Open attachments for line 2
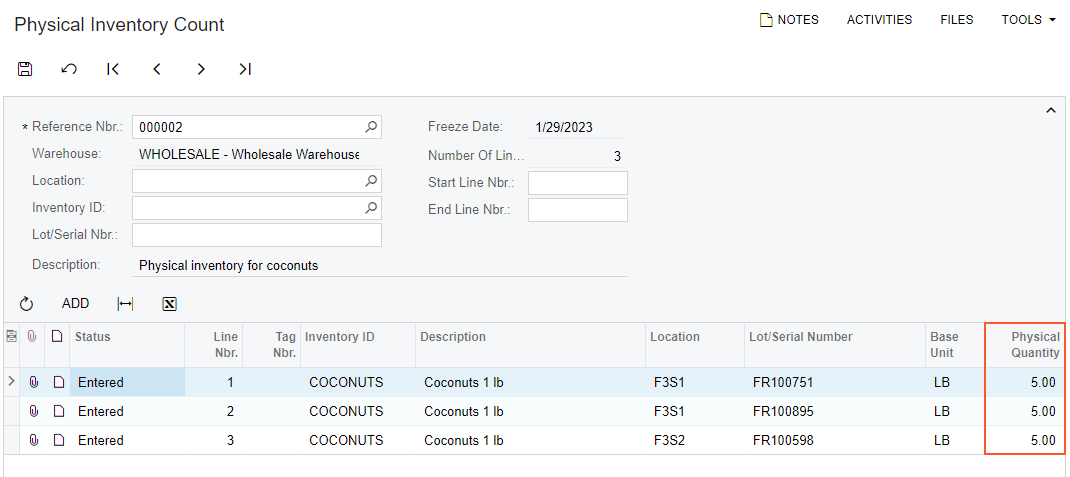Screen dimensions: 1070x477 [x=34, y=411]
